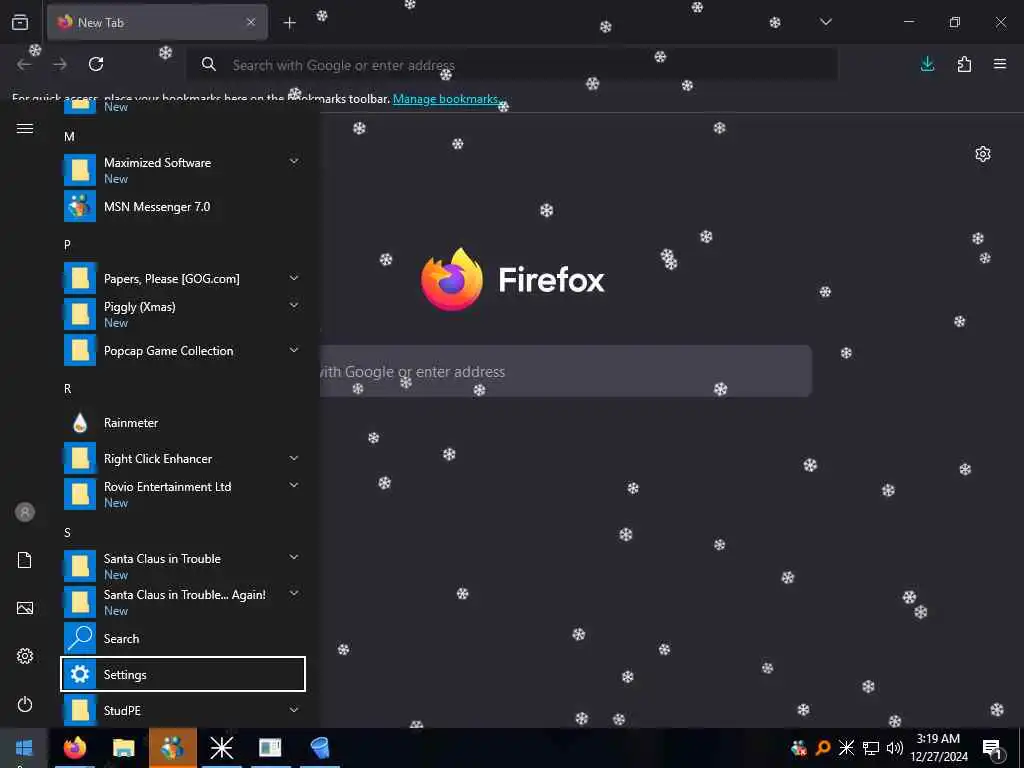Screen dimensions: 1024x768
Task: Go forward with the forward arrow
Action: pos(60,64)
